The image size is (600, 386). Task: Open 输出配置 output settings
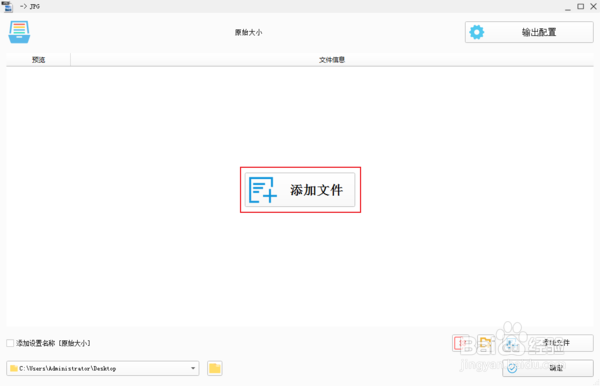pos(529,32)
